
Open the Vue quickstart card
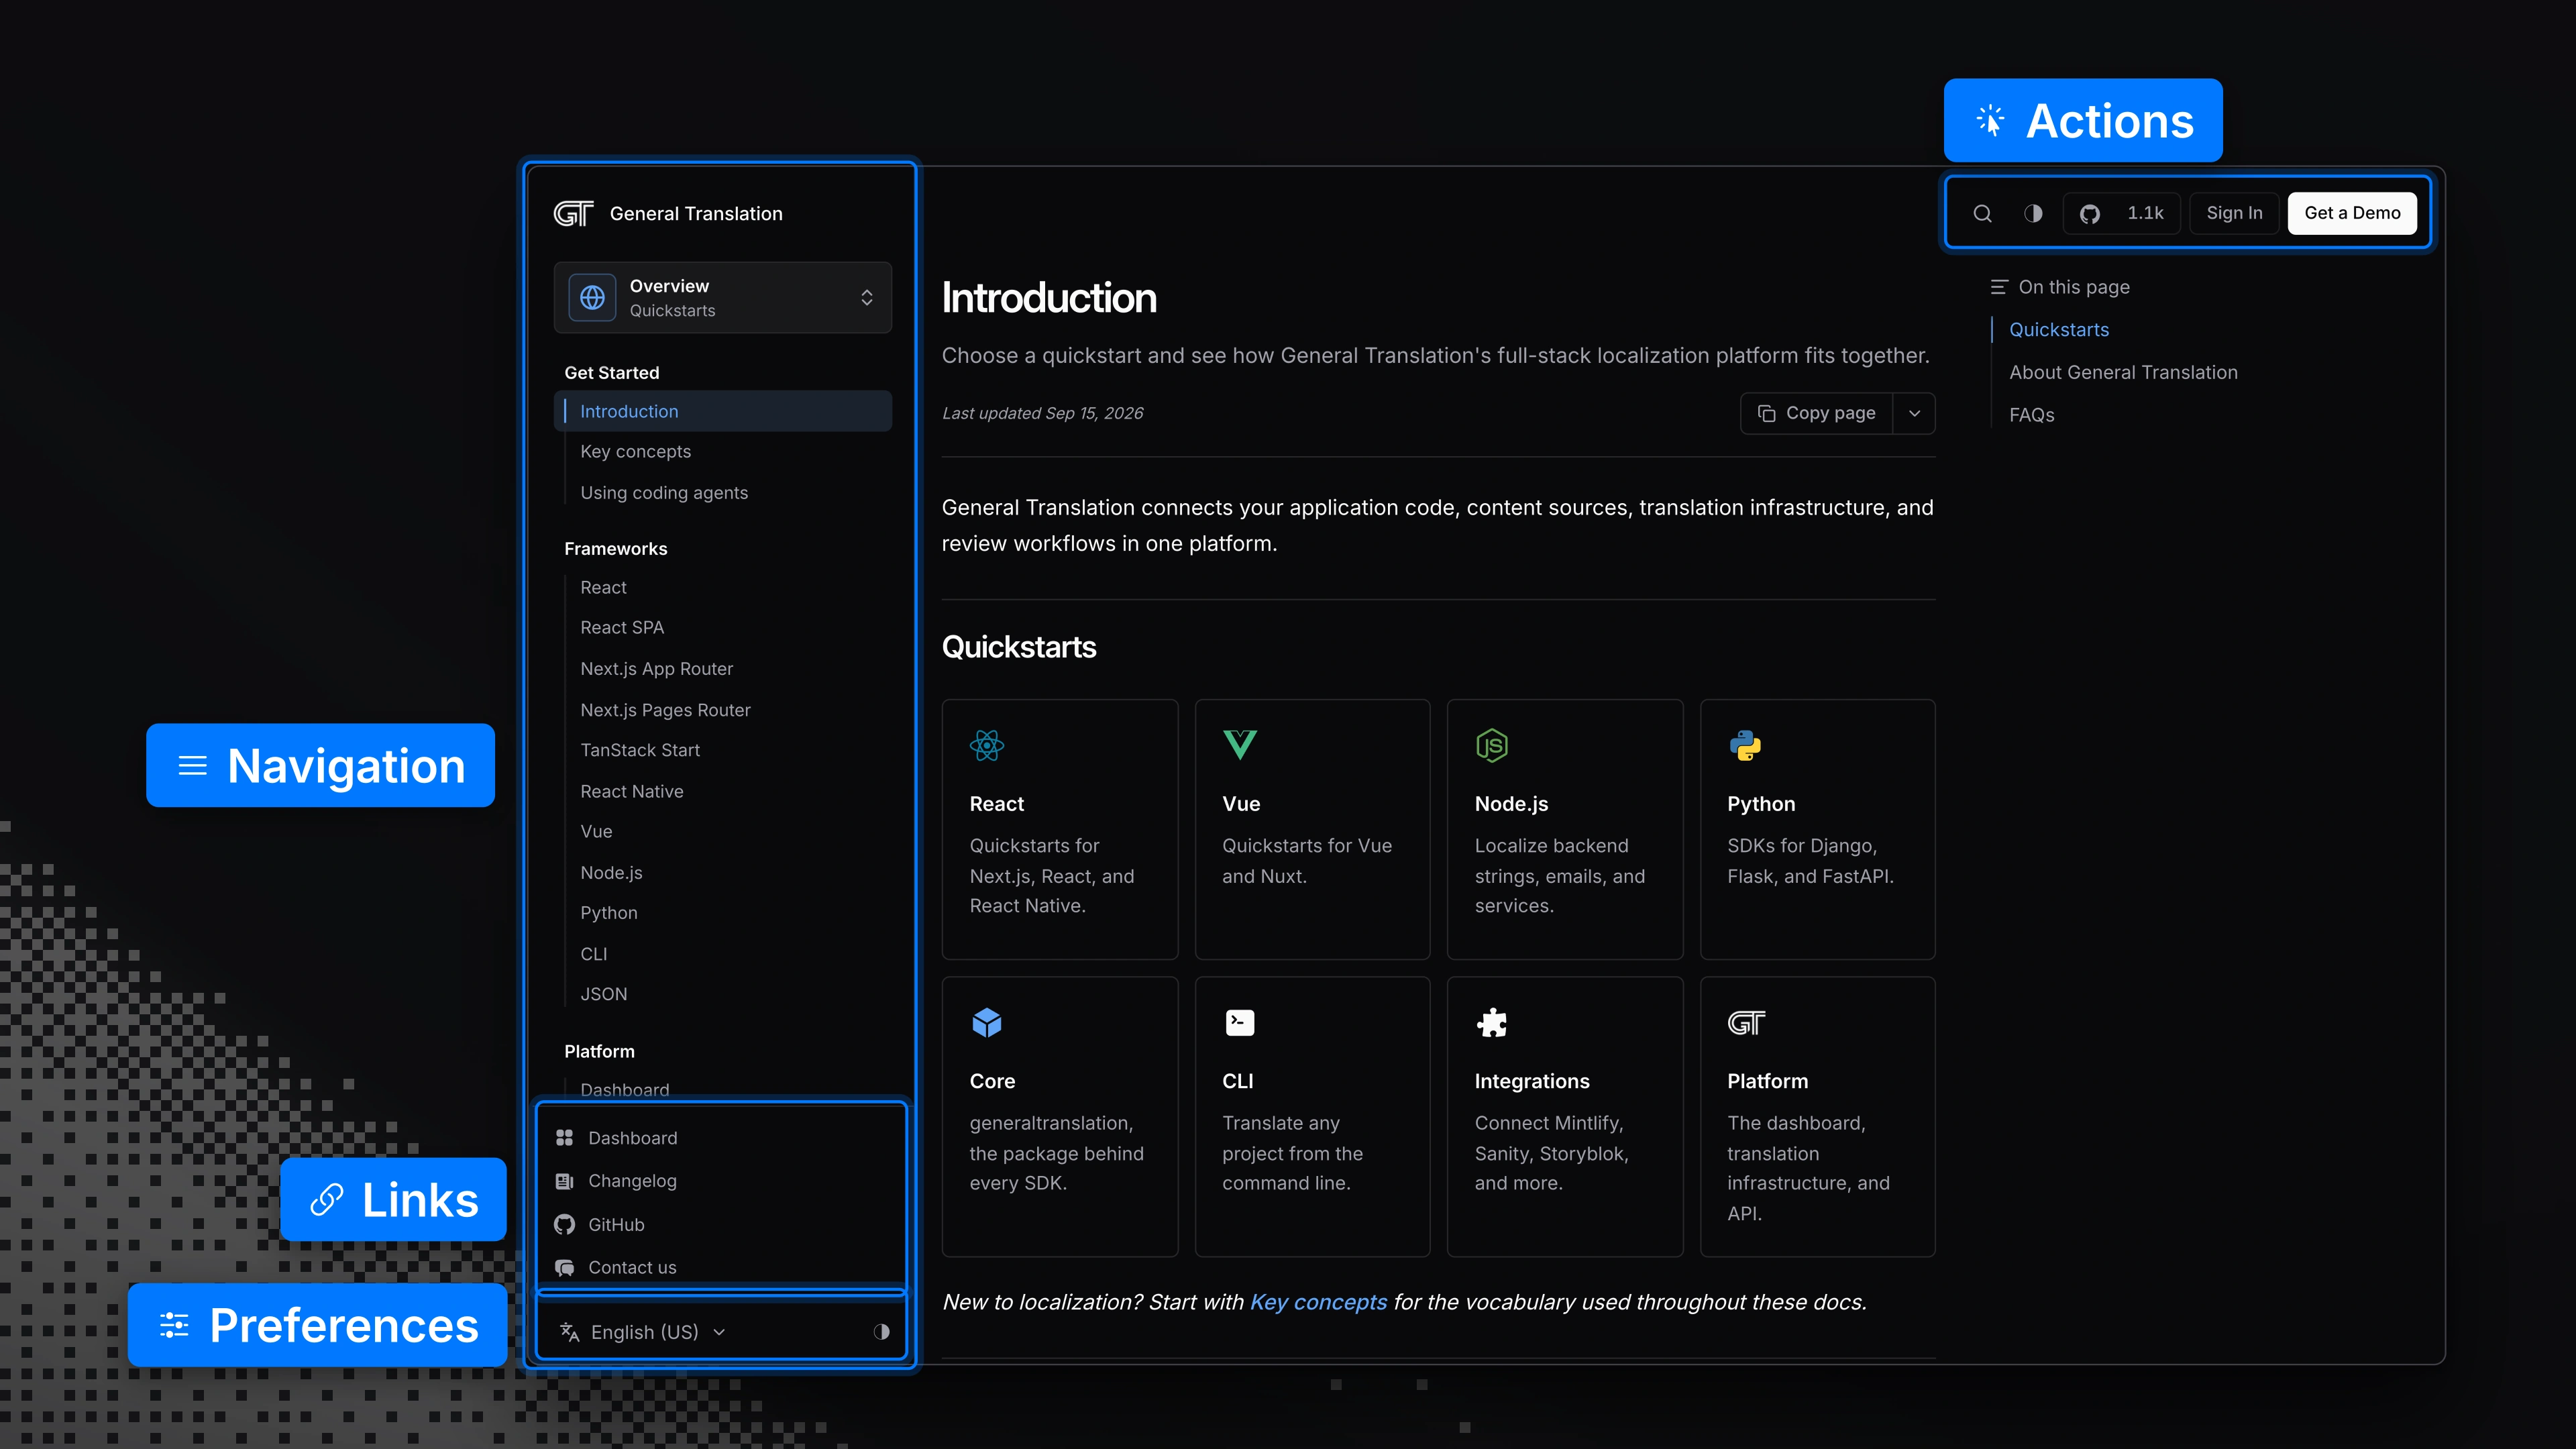(1312, 829)
